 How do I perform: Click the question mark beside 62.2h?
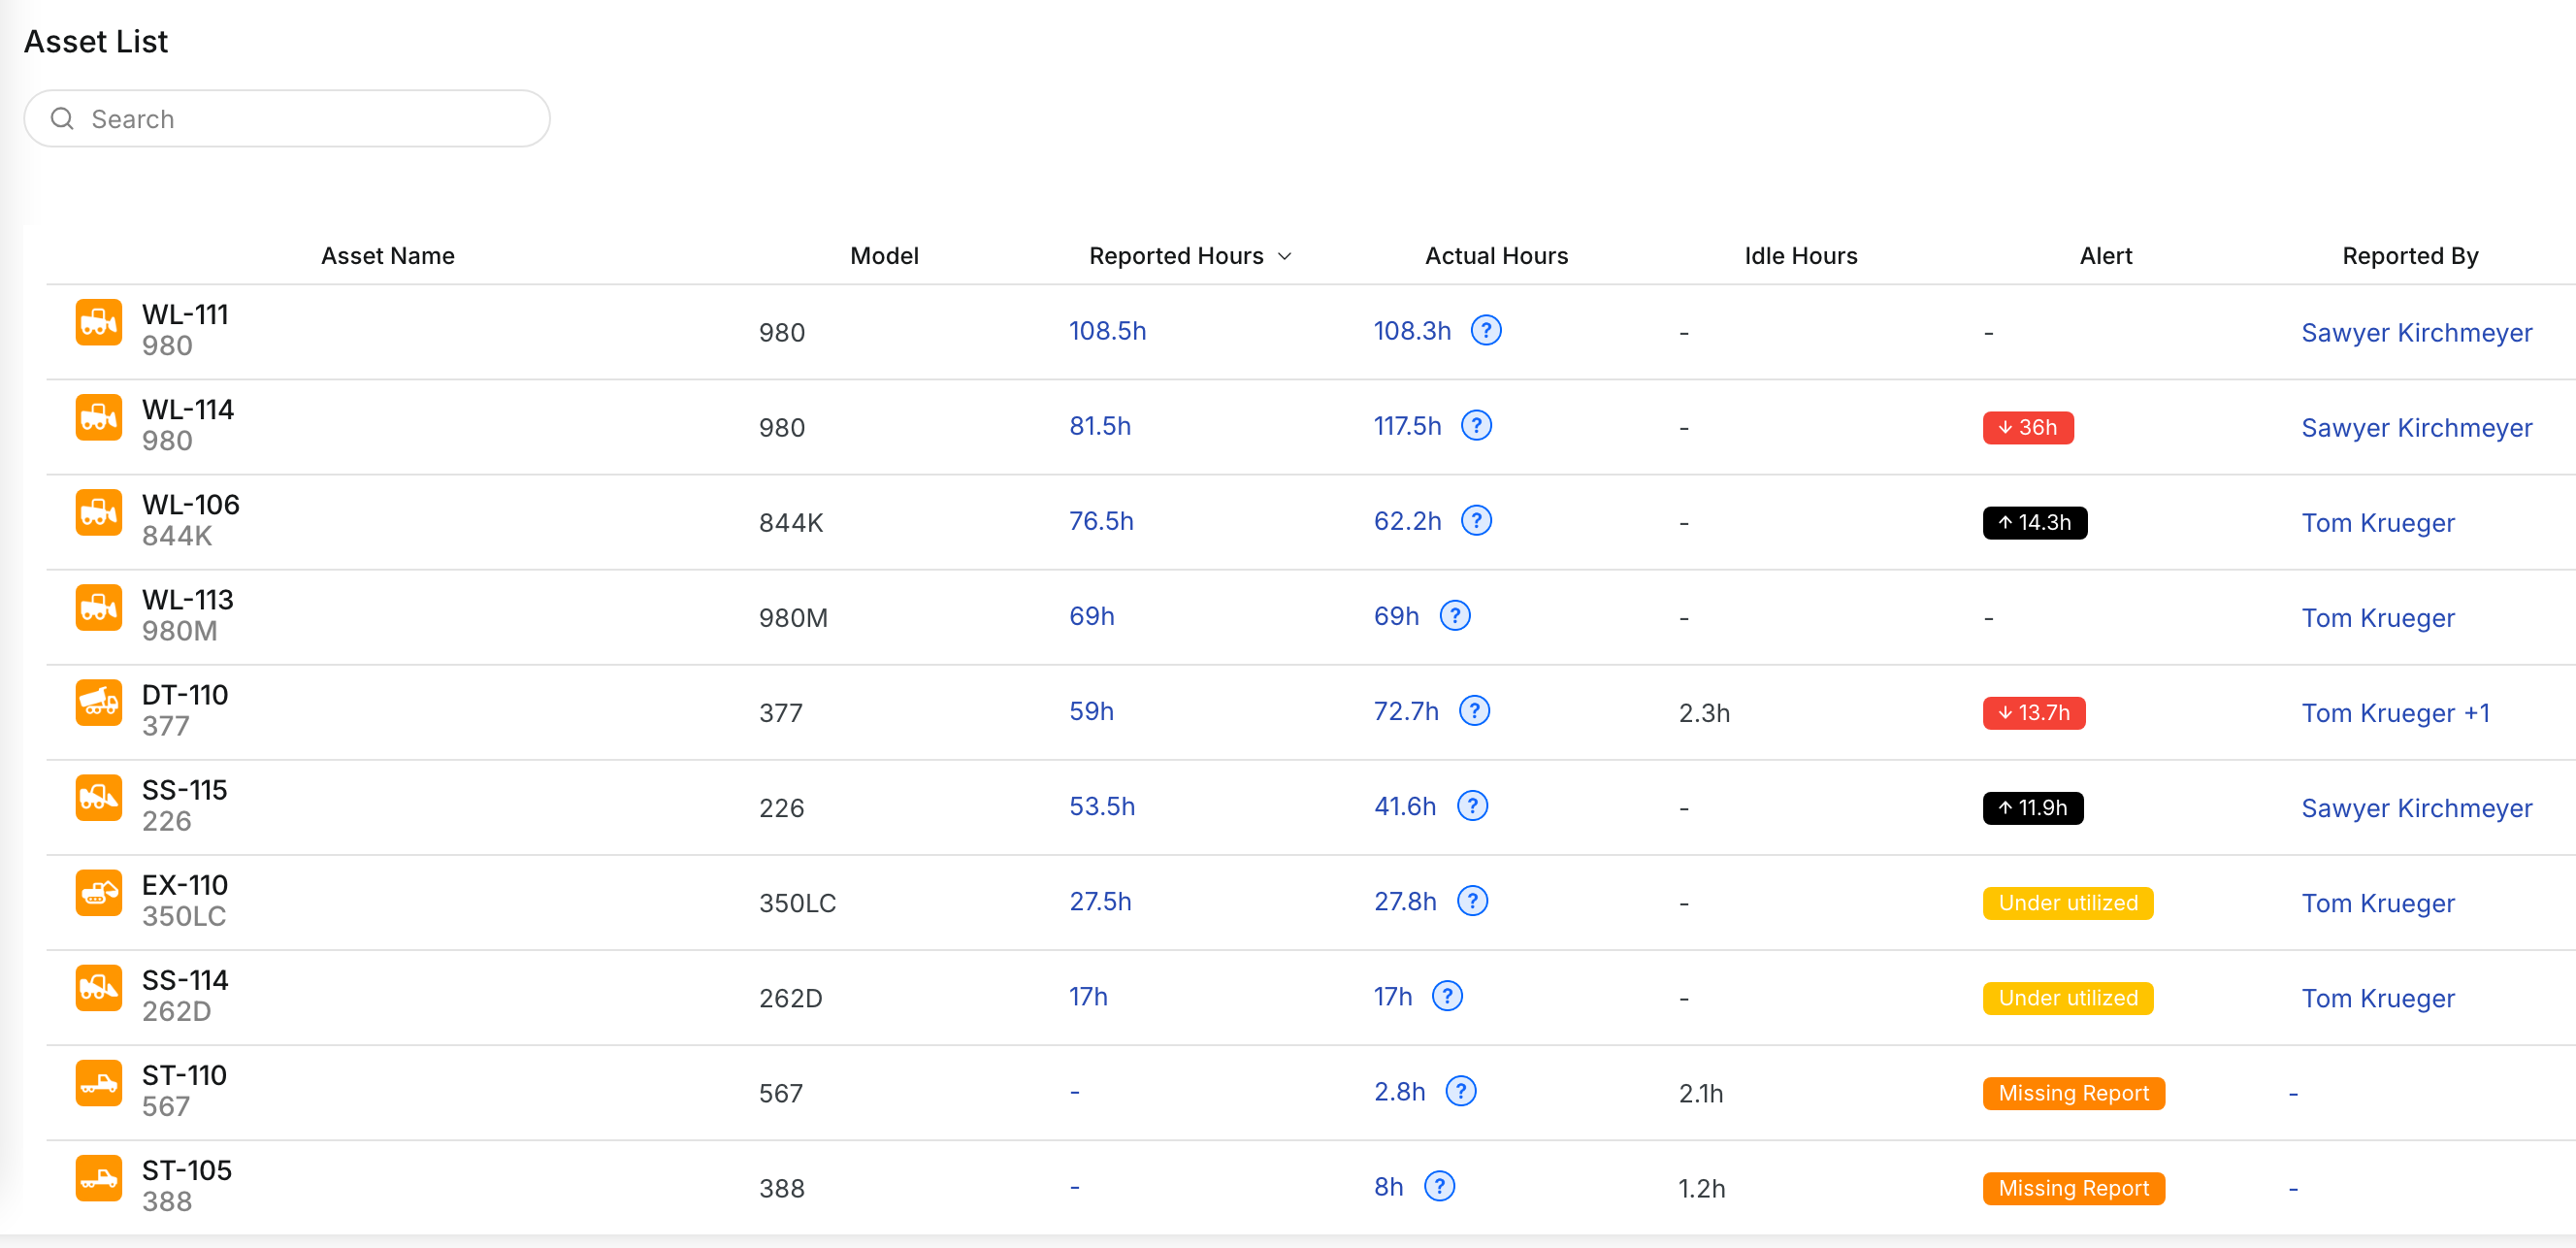pyautogui.click(x=1476, y=520)
